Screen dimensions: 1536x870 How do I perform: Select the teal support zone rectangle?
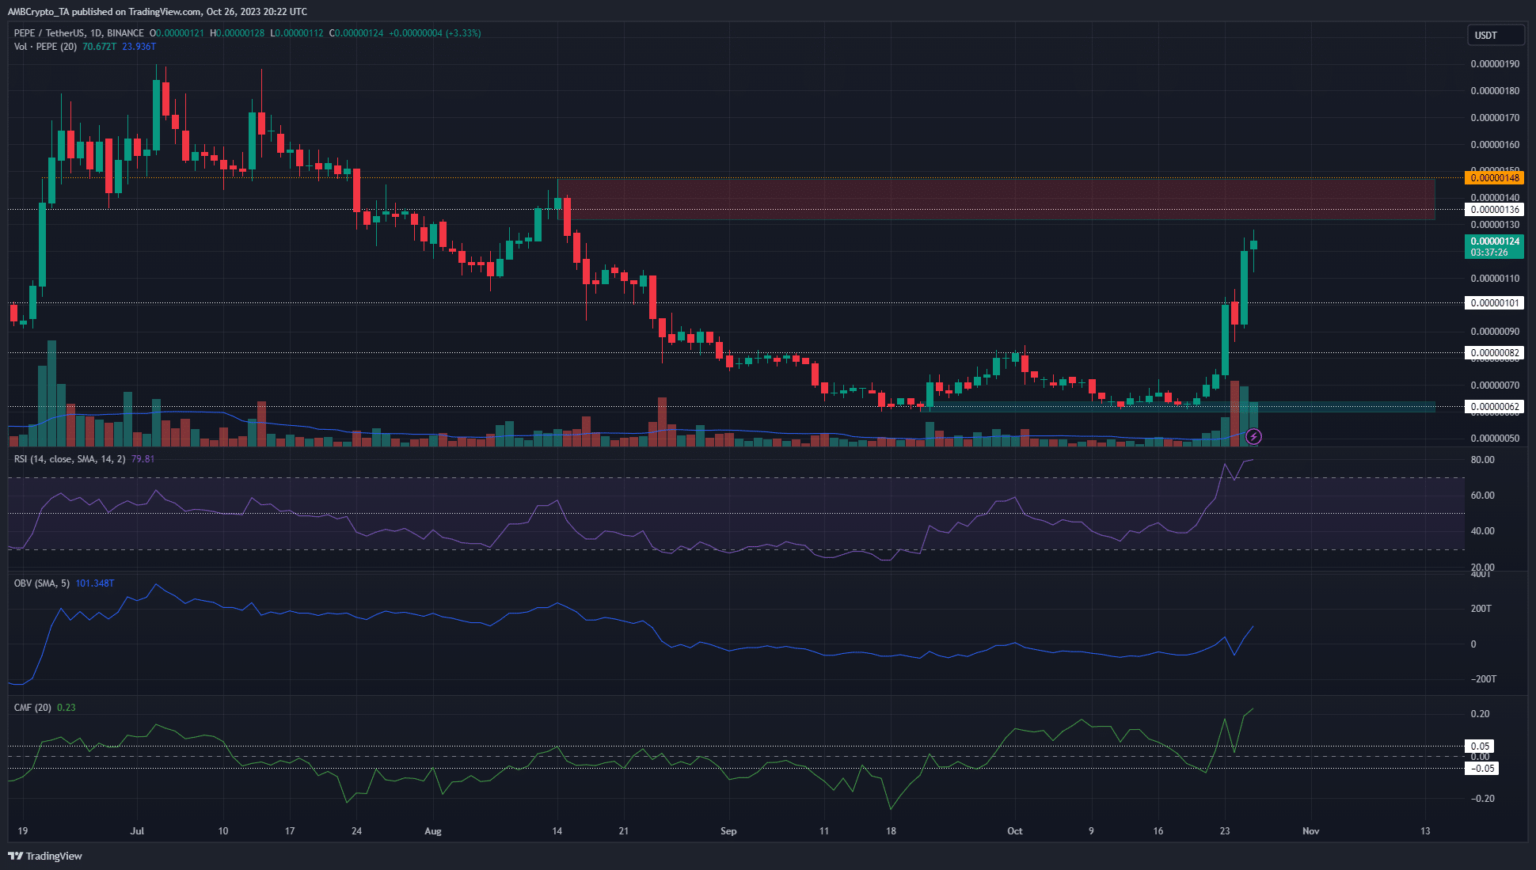click(x=1180, y=407)
